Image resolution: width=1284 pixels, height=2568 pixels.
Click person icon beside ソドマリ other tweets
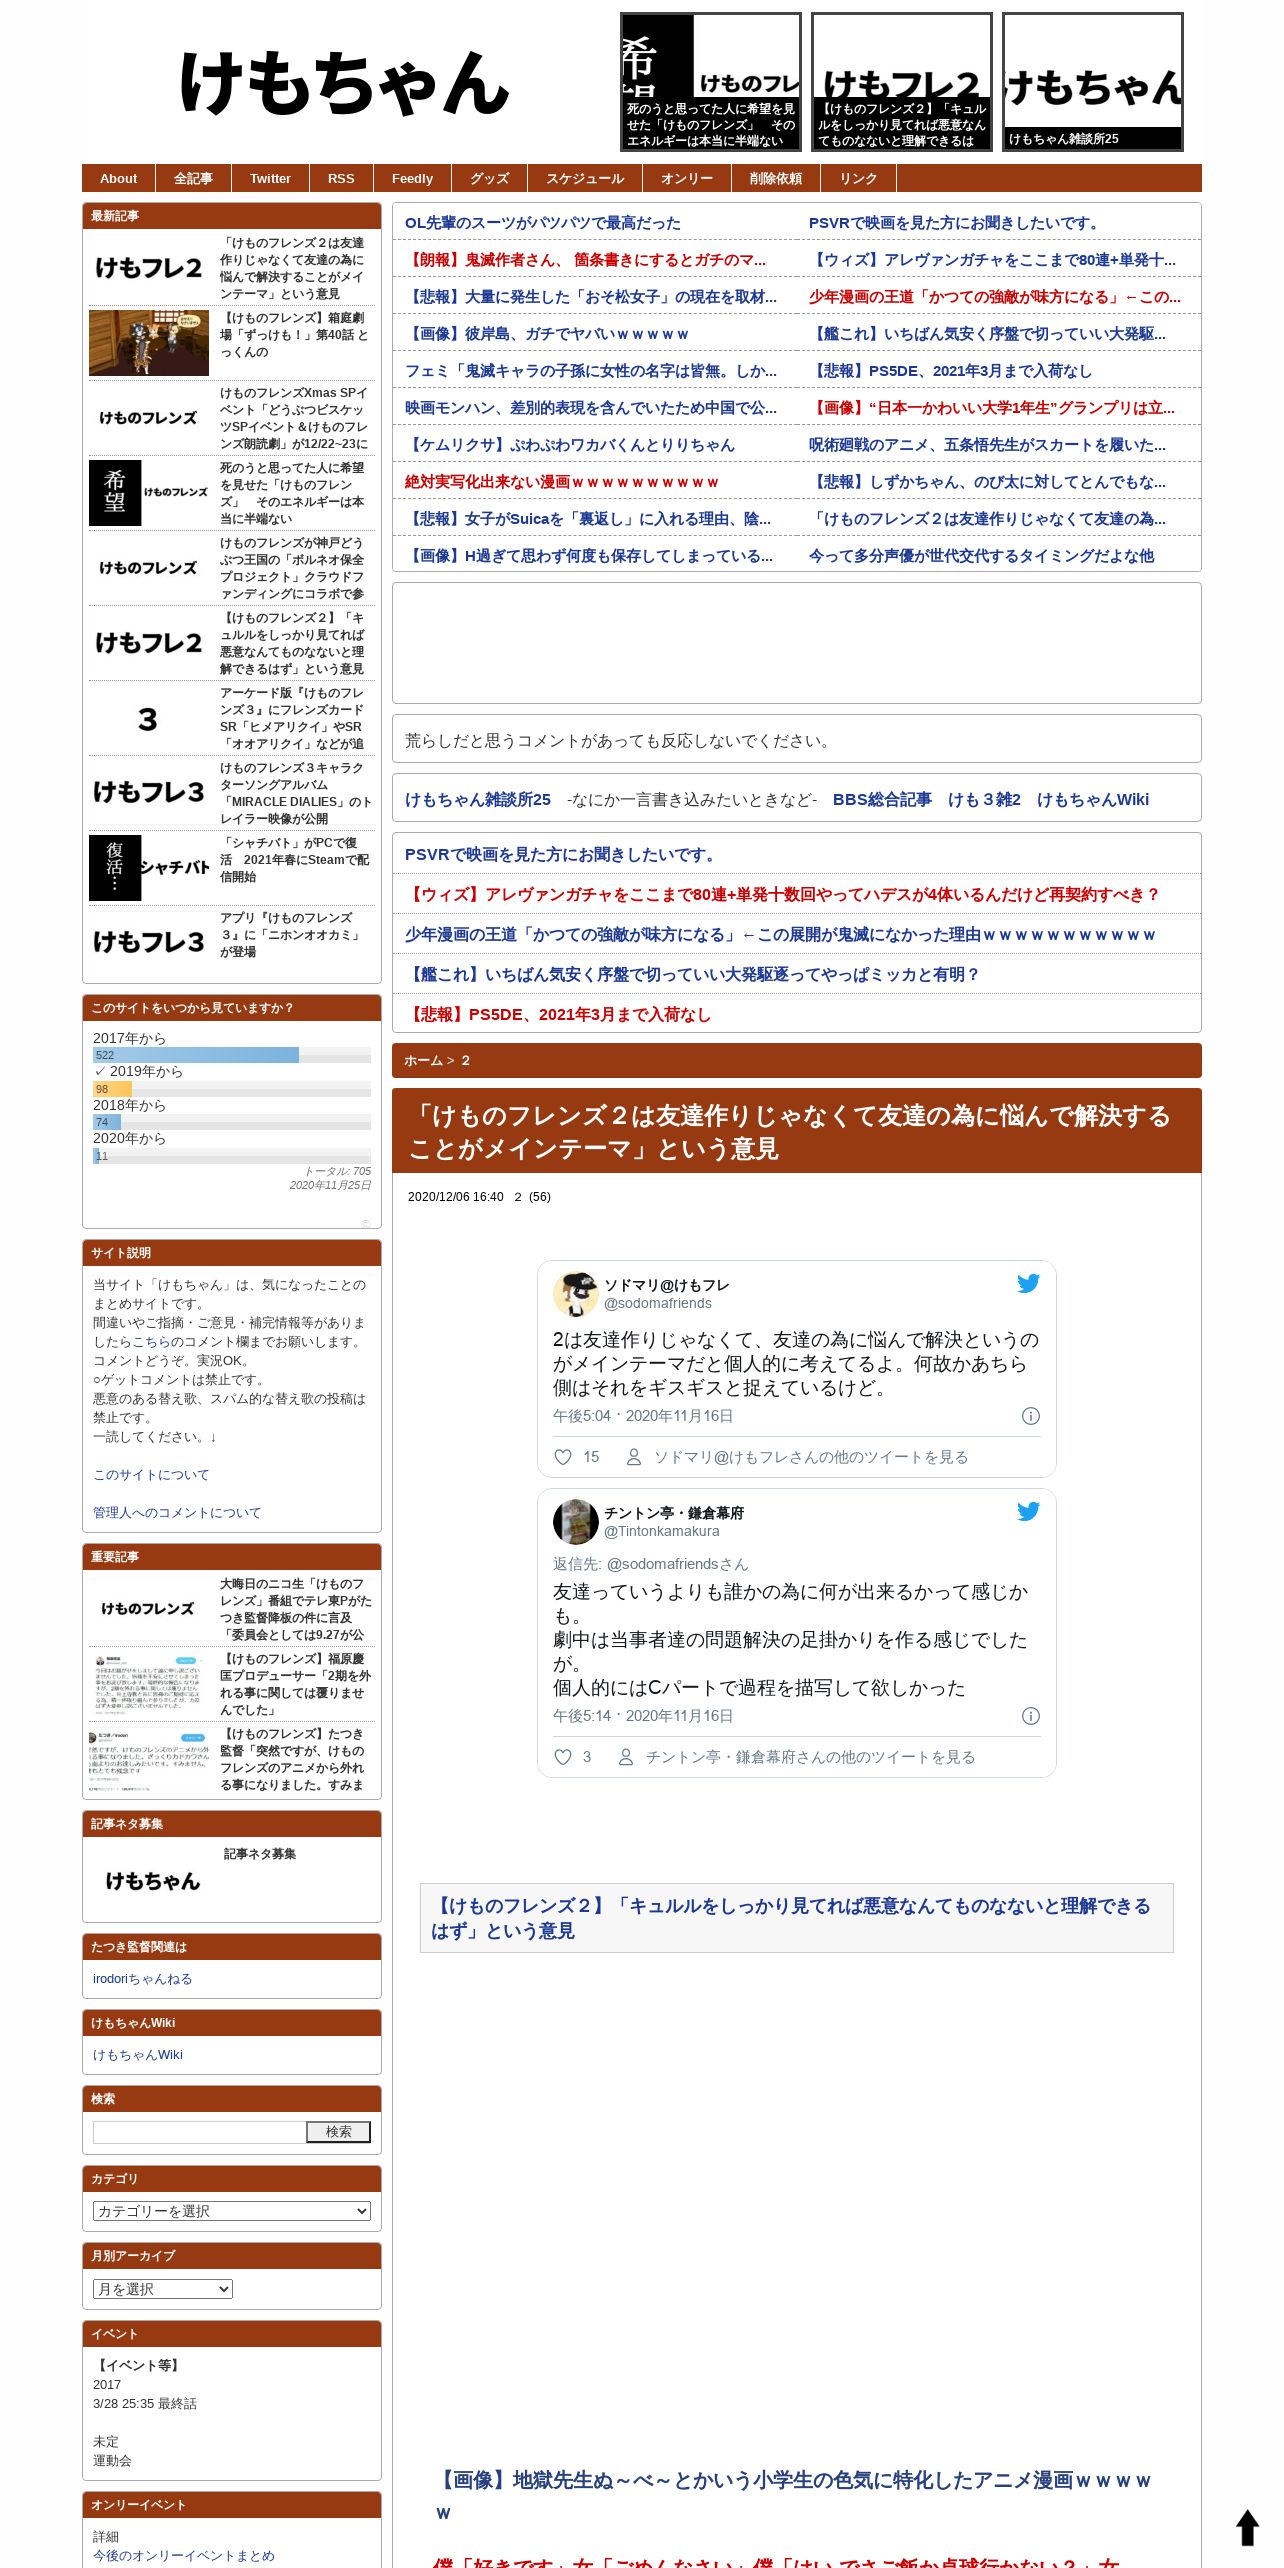tap(633, 1457)
